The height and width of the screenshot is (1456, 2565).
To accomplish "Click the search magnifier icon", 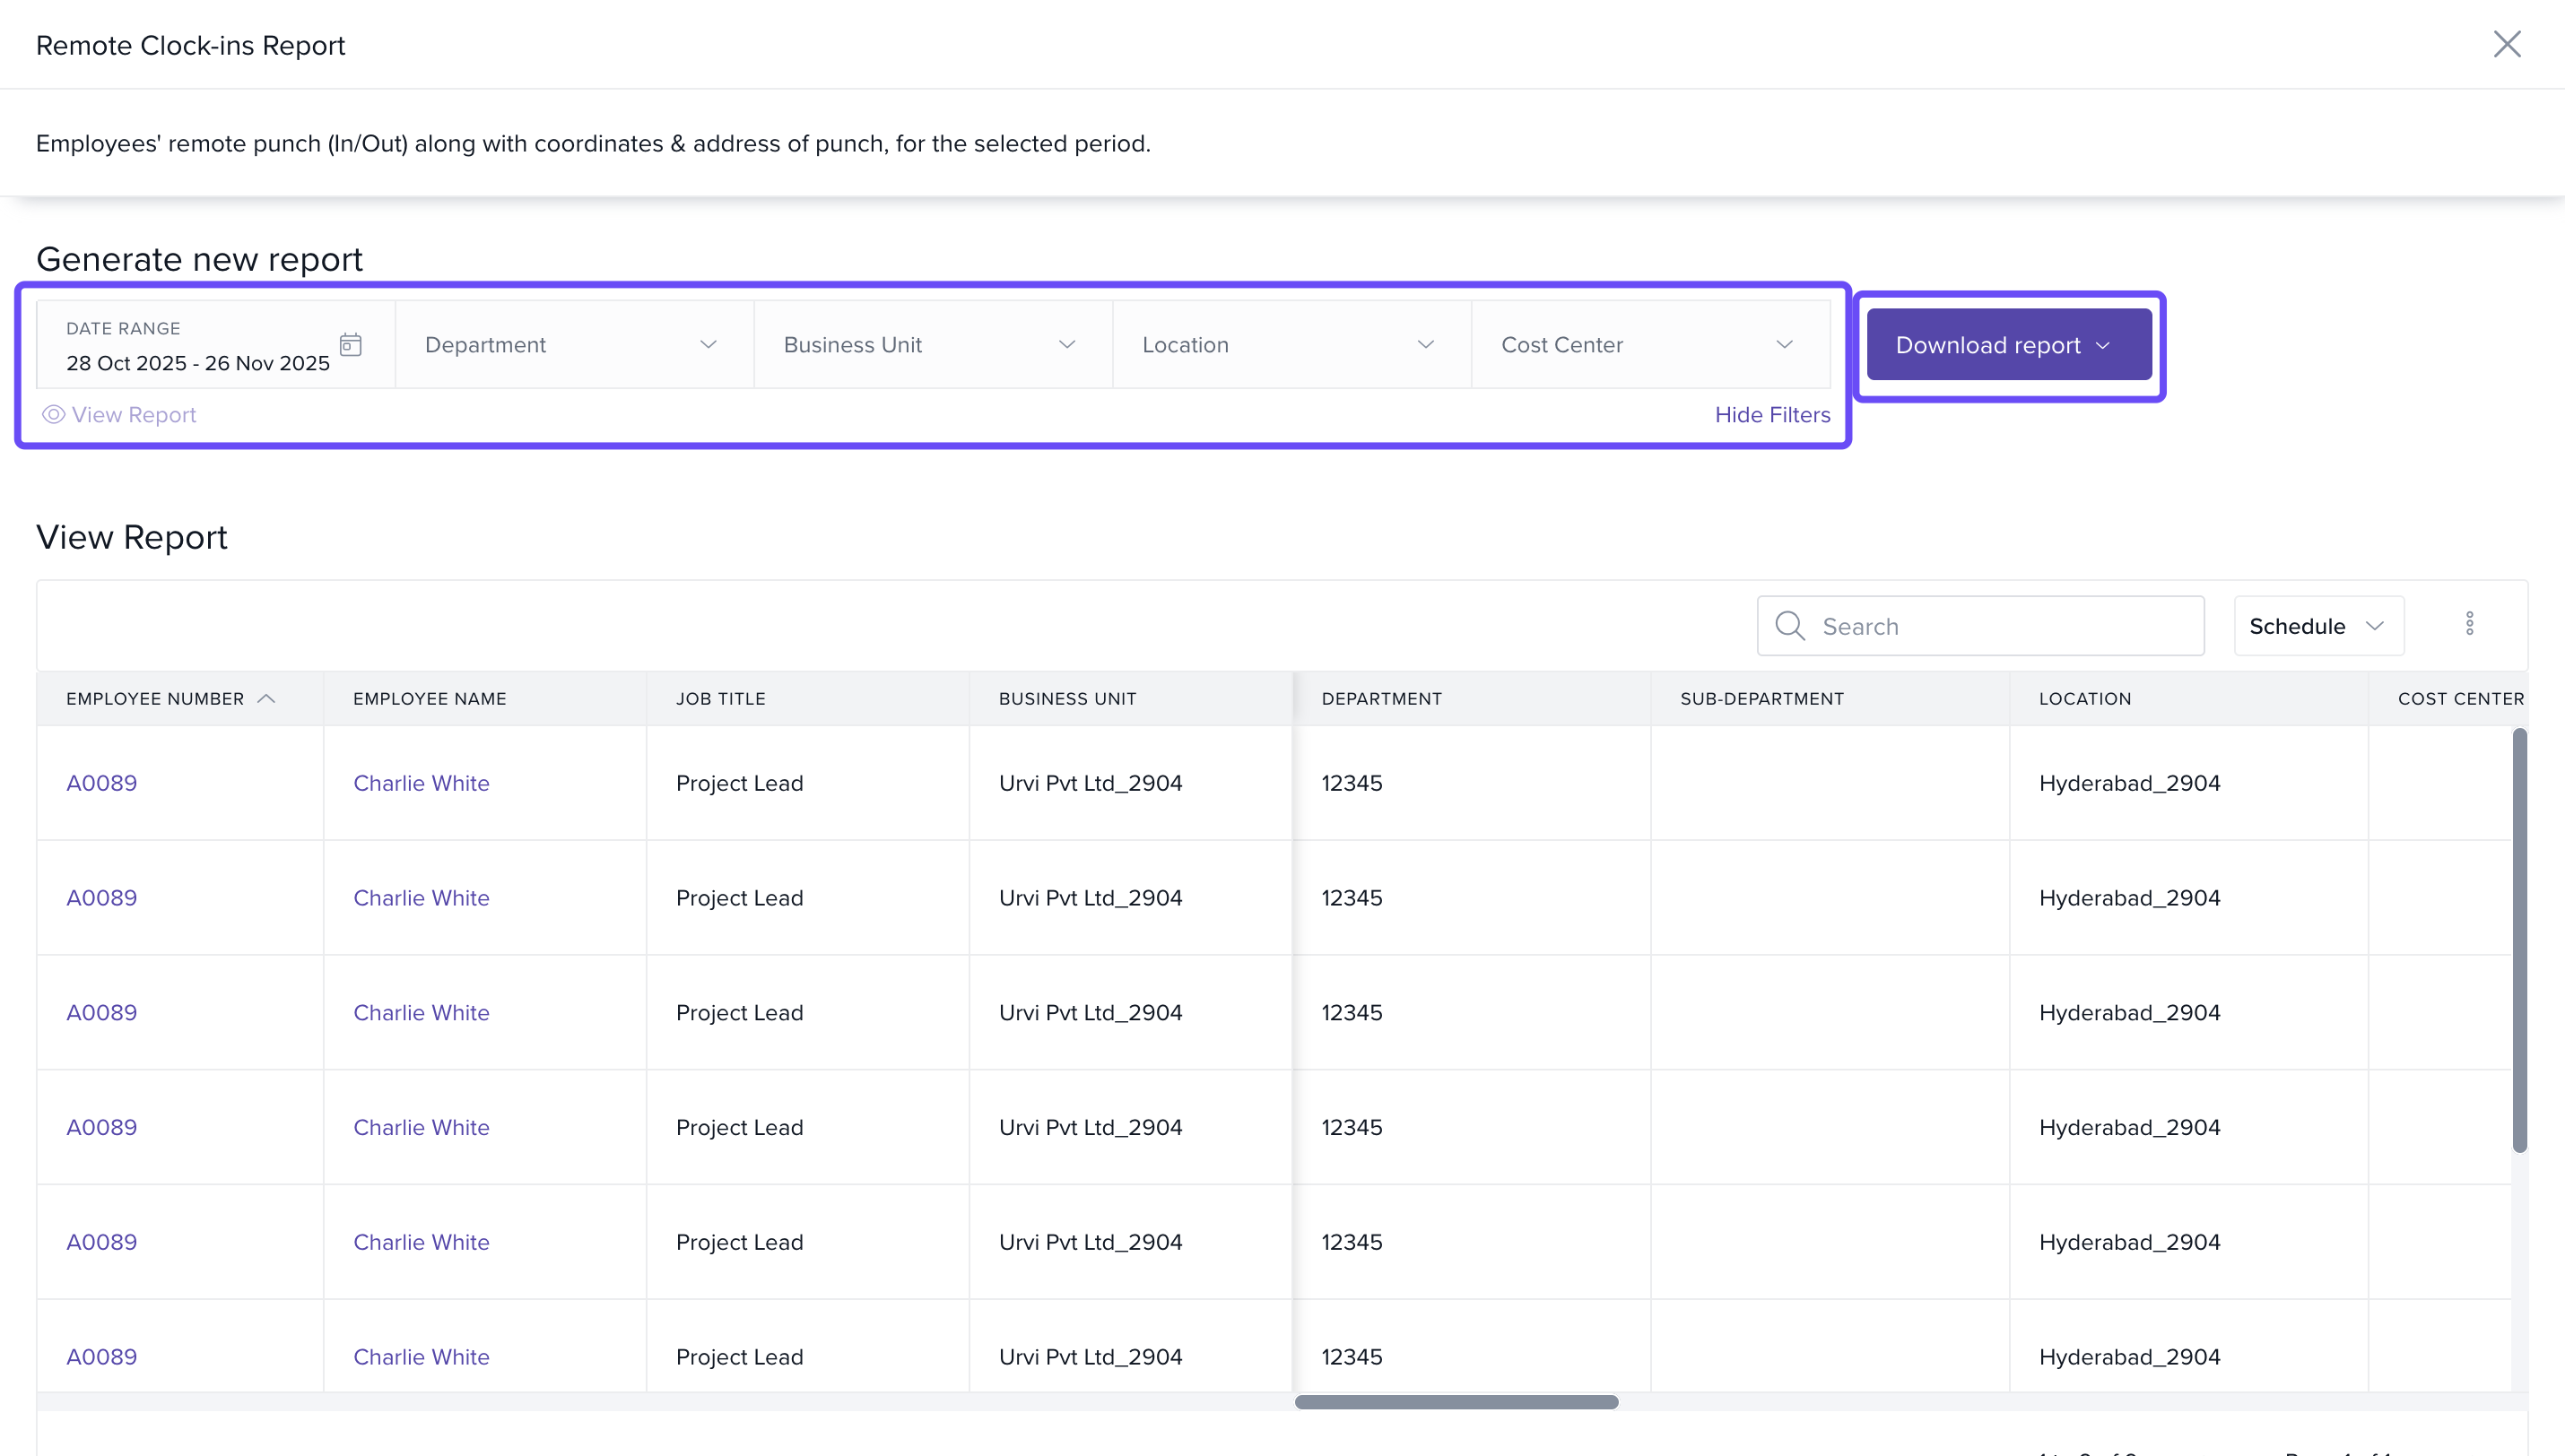I will point(1789,626).
